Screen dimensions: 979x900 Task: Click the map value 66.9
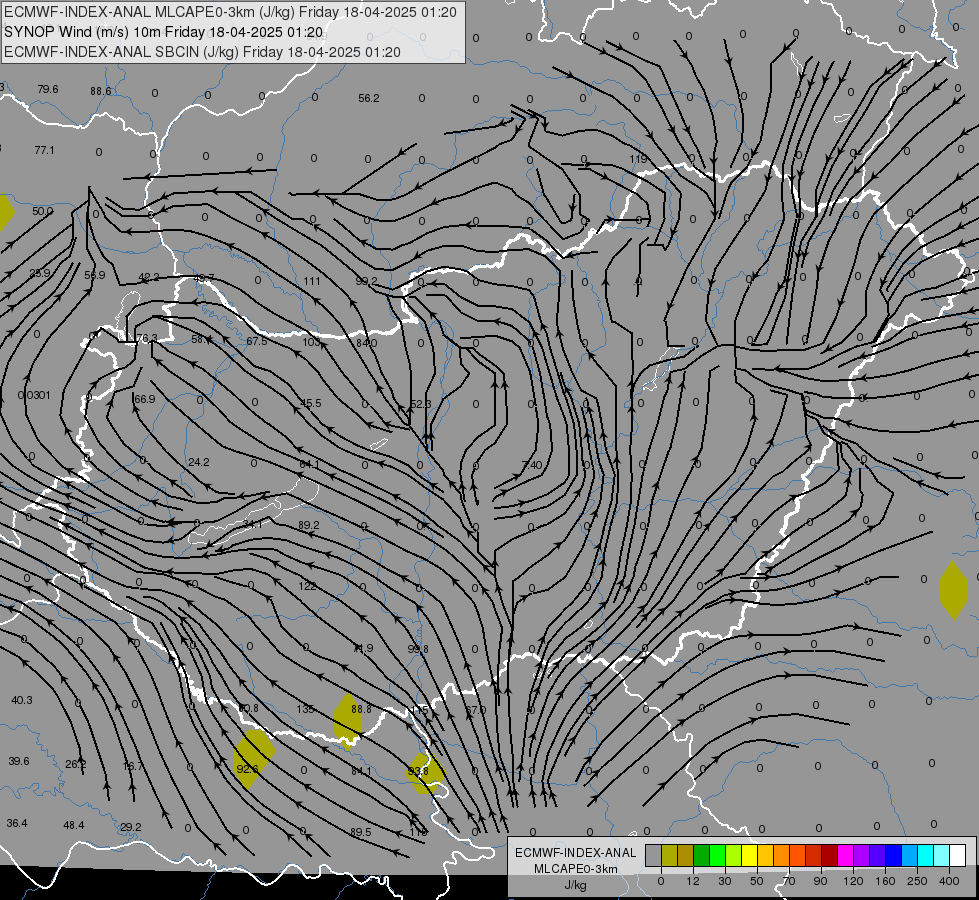click(x=145, y=399)
